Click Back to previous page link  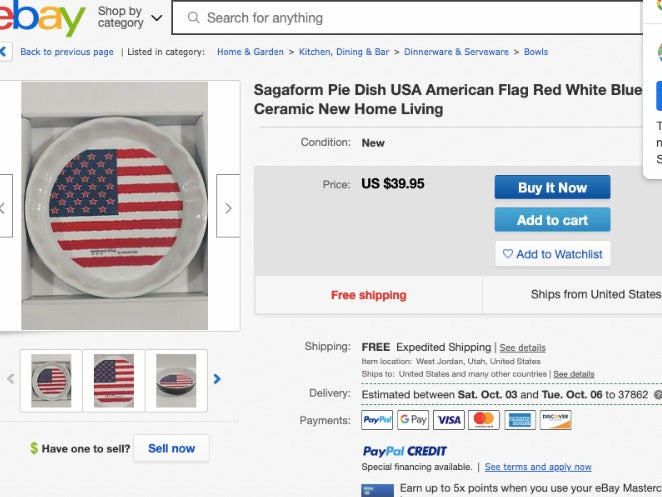(x=66, y=52)
